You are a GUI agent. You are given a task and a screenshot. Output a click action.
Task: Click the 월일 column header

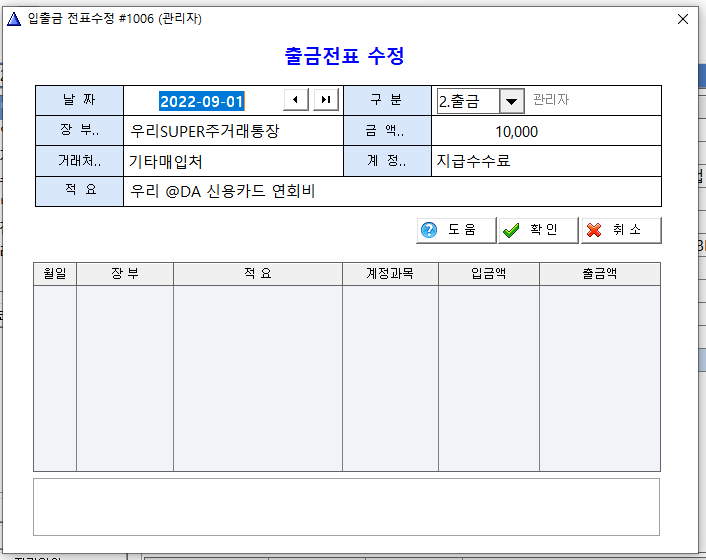[x=55, y=274]
